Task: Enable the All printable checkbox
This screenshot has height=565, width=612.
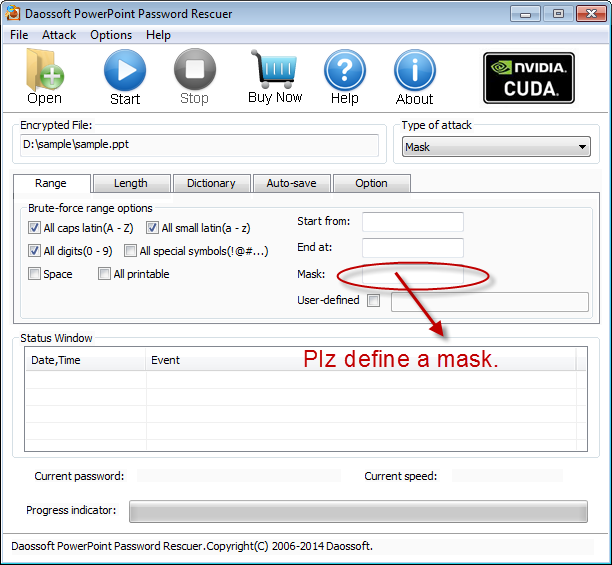Action: coord(104,274)
